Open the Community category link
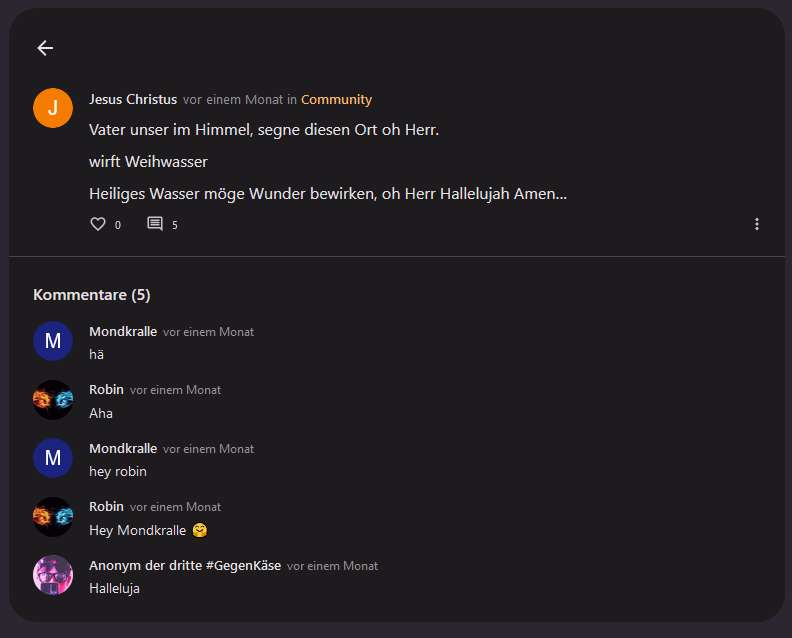Image resolution: width=792 pixels, height=638 pixels. click(336, 100)
